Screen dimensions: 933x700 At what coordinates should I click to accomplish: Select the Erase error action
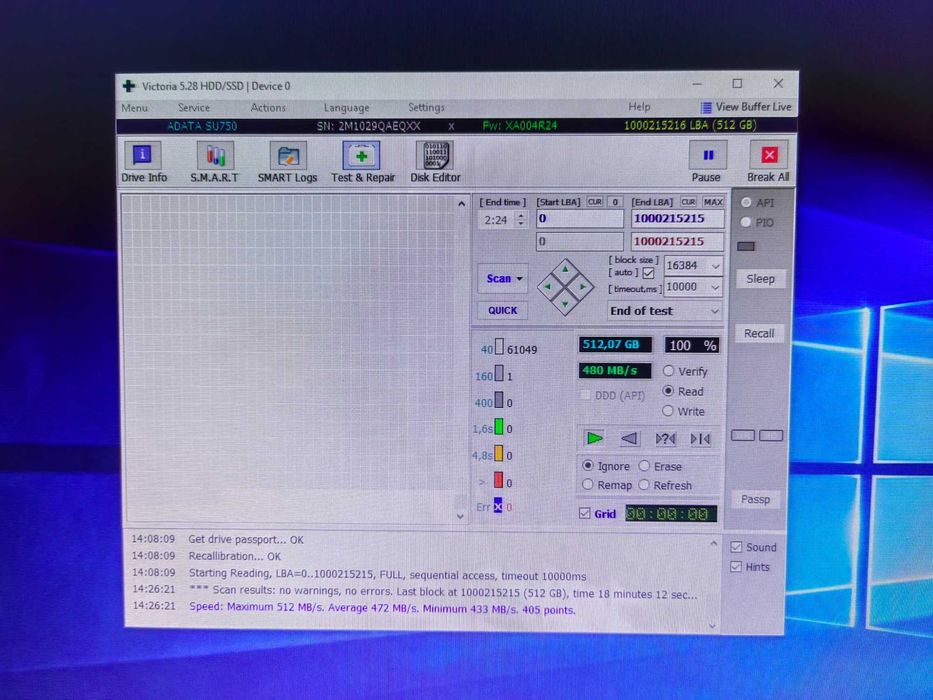tap(644, 465)
